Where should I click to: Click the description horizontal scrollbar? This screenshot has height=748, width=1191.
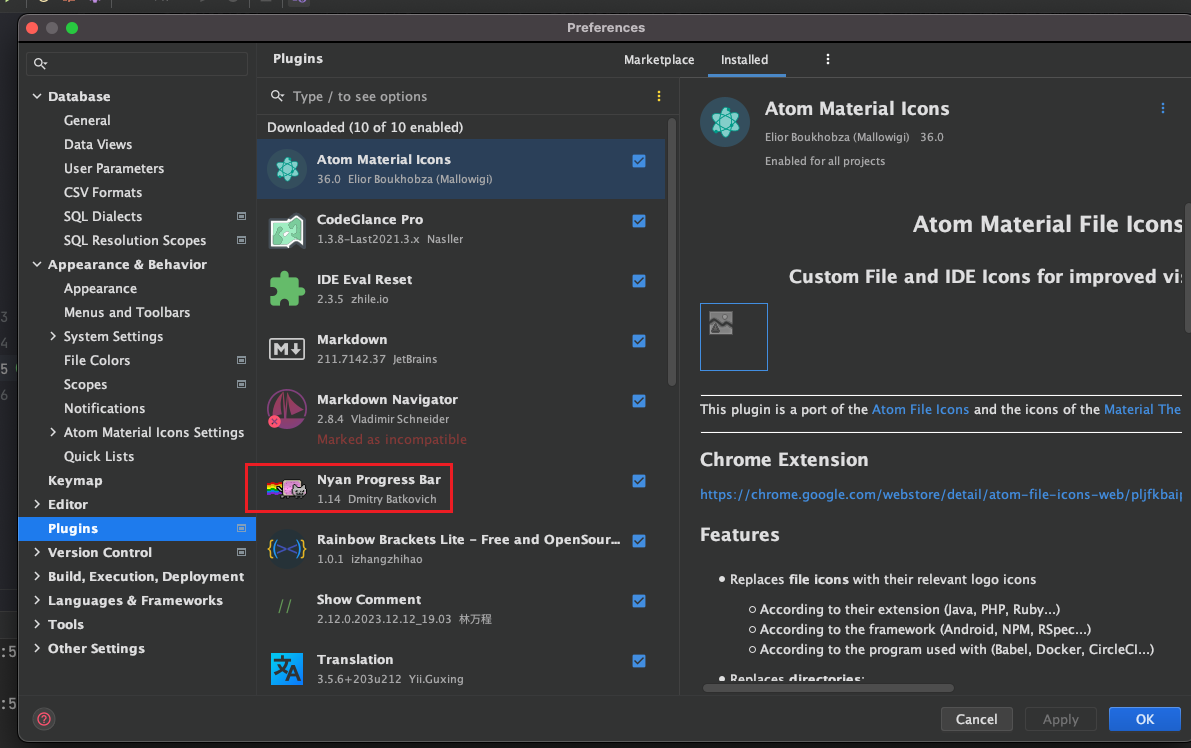828,688
